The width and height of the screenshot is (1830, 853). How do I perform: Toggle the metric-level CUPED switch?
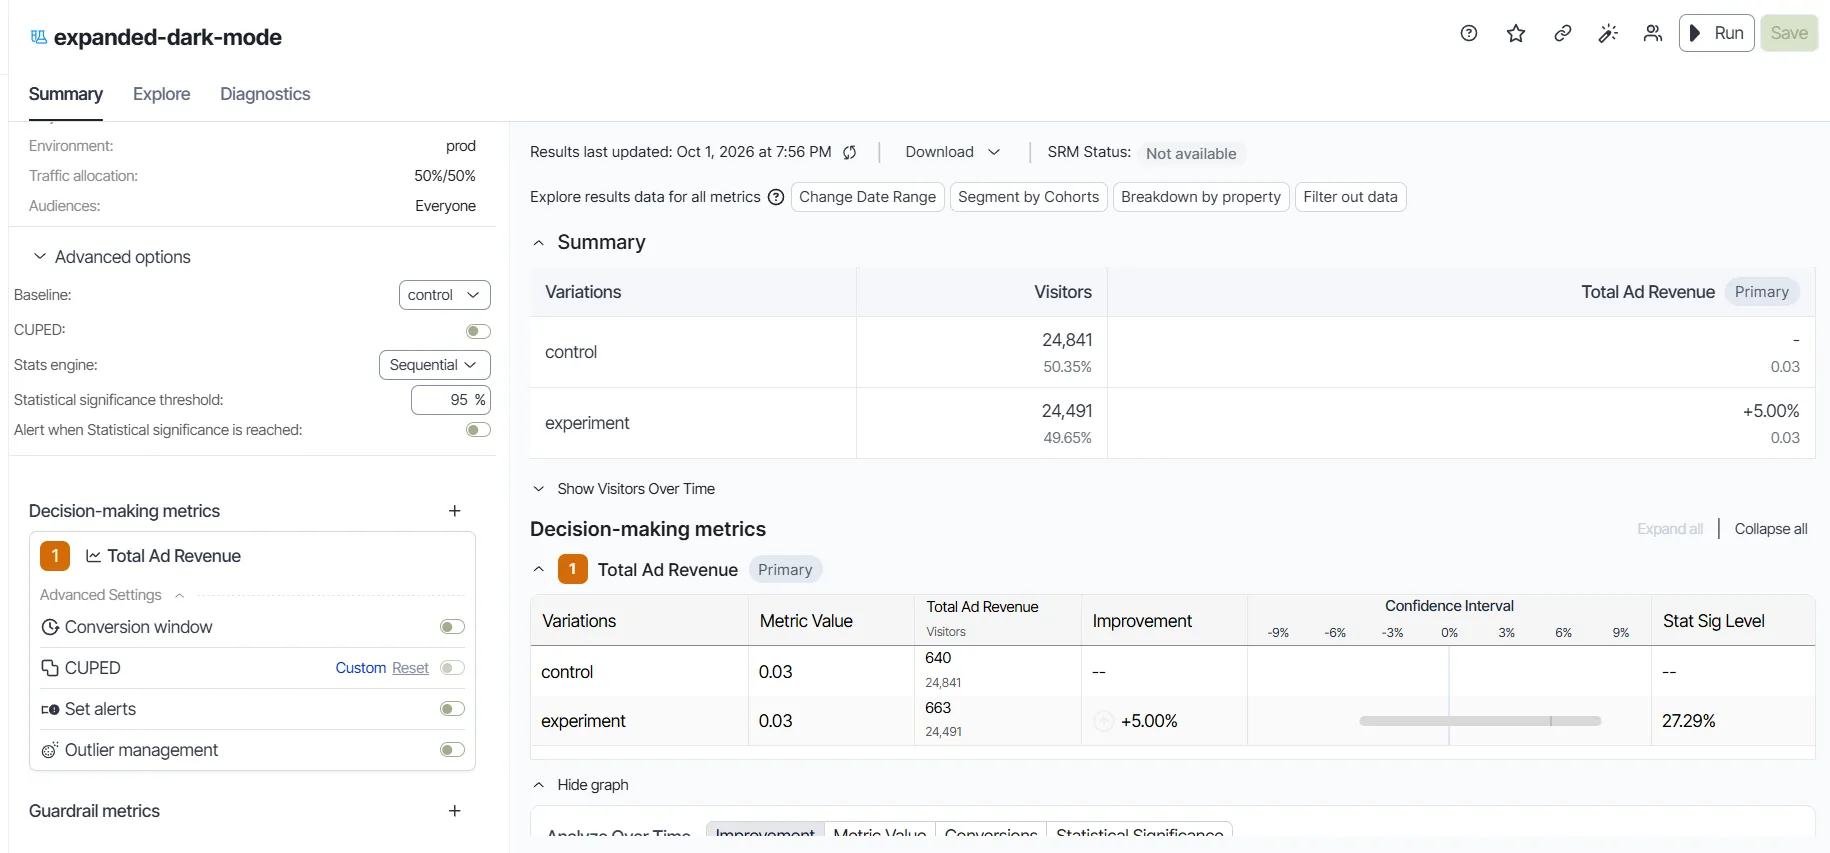452,668
